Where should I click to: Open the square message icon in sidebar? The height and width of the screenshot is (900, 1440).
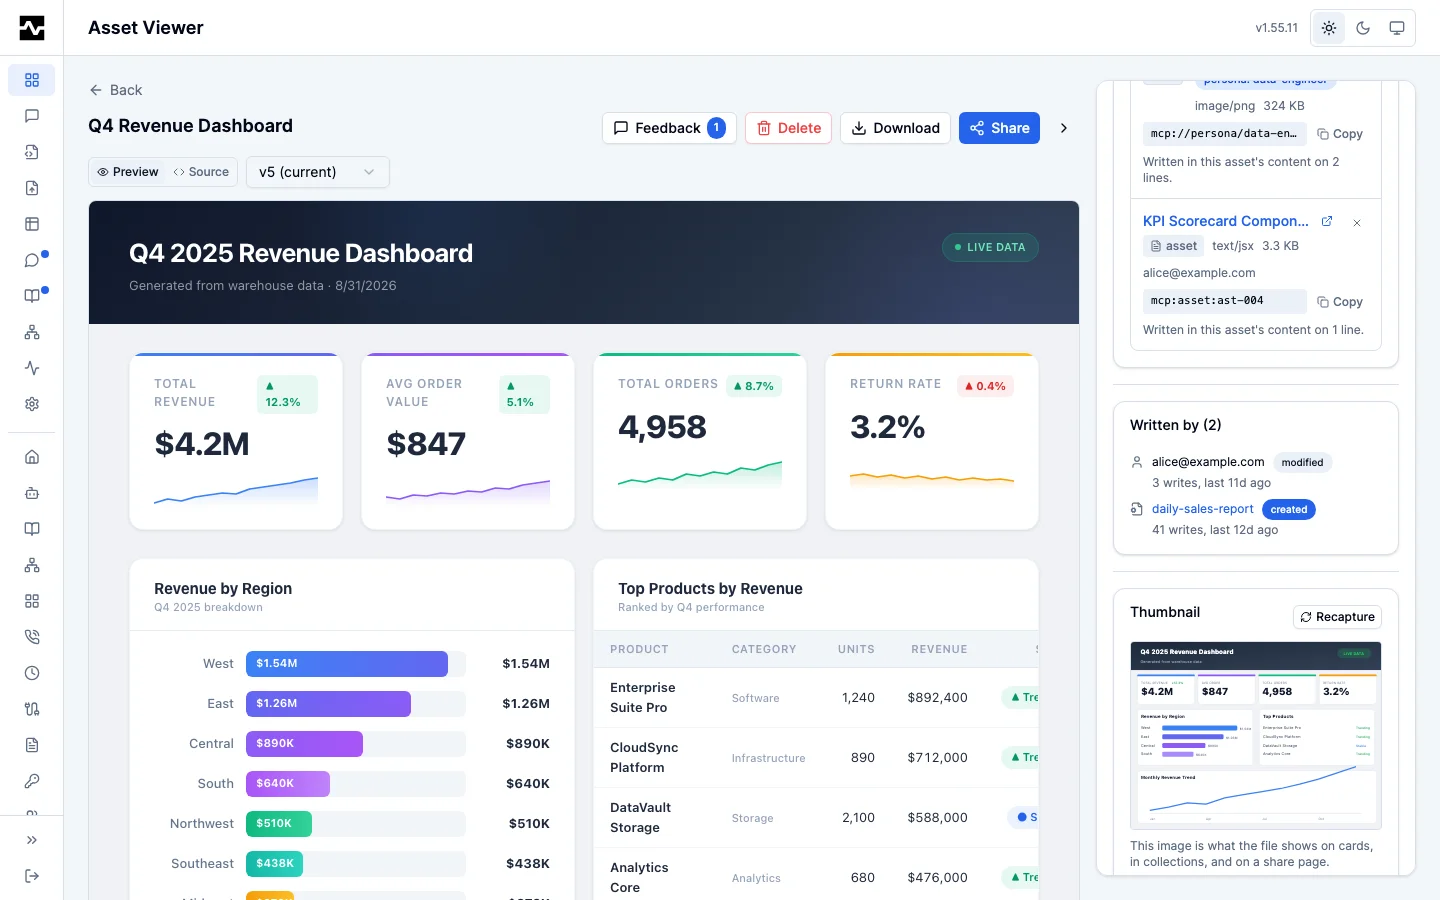32,116
